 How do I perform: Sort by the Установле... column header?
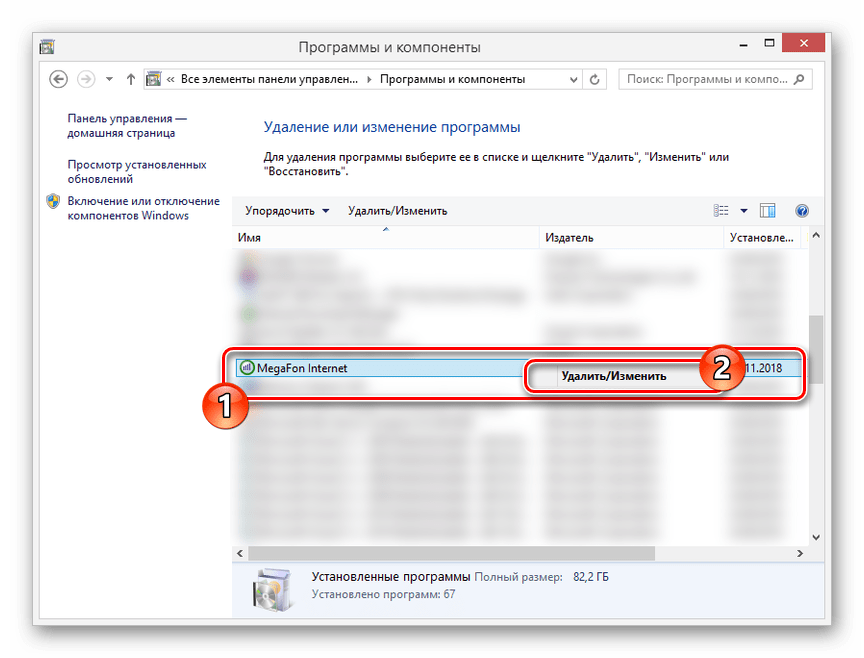762,238
